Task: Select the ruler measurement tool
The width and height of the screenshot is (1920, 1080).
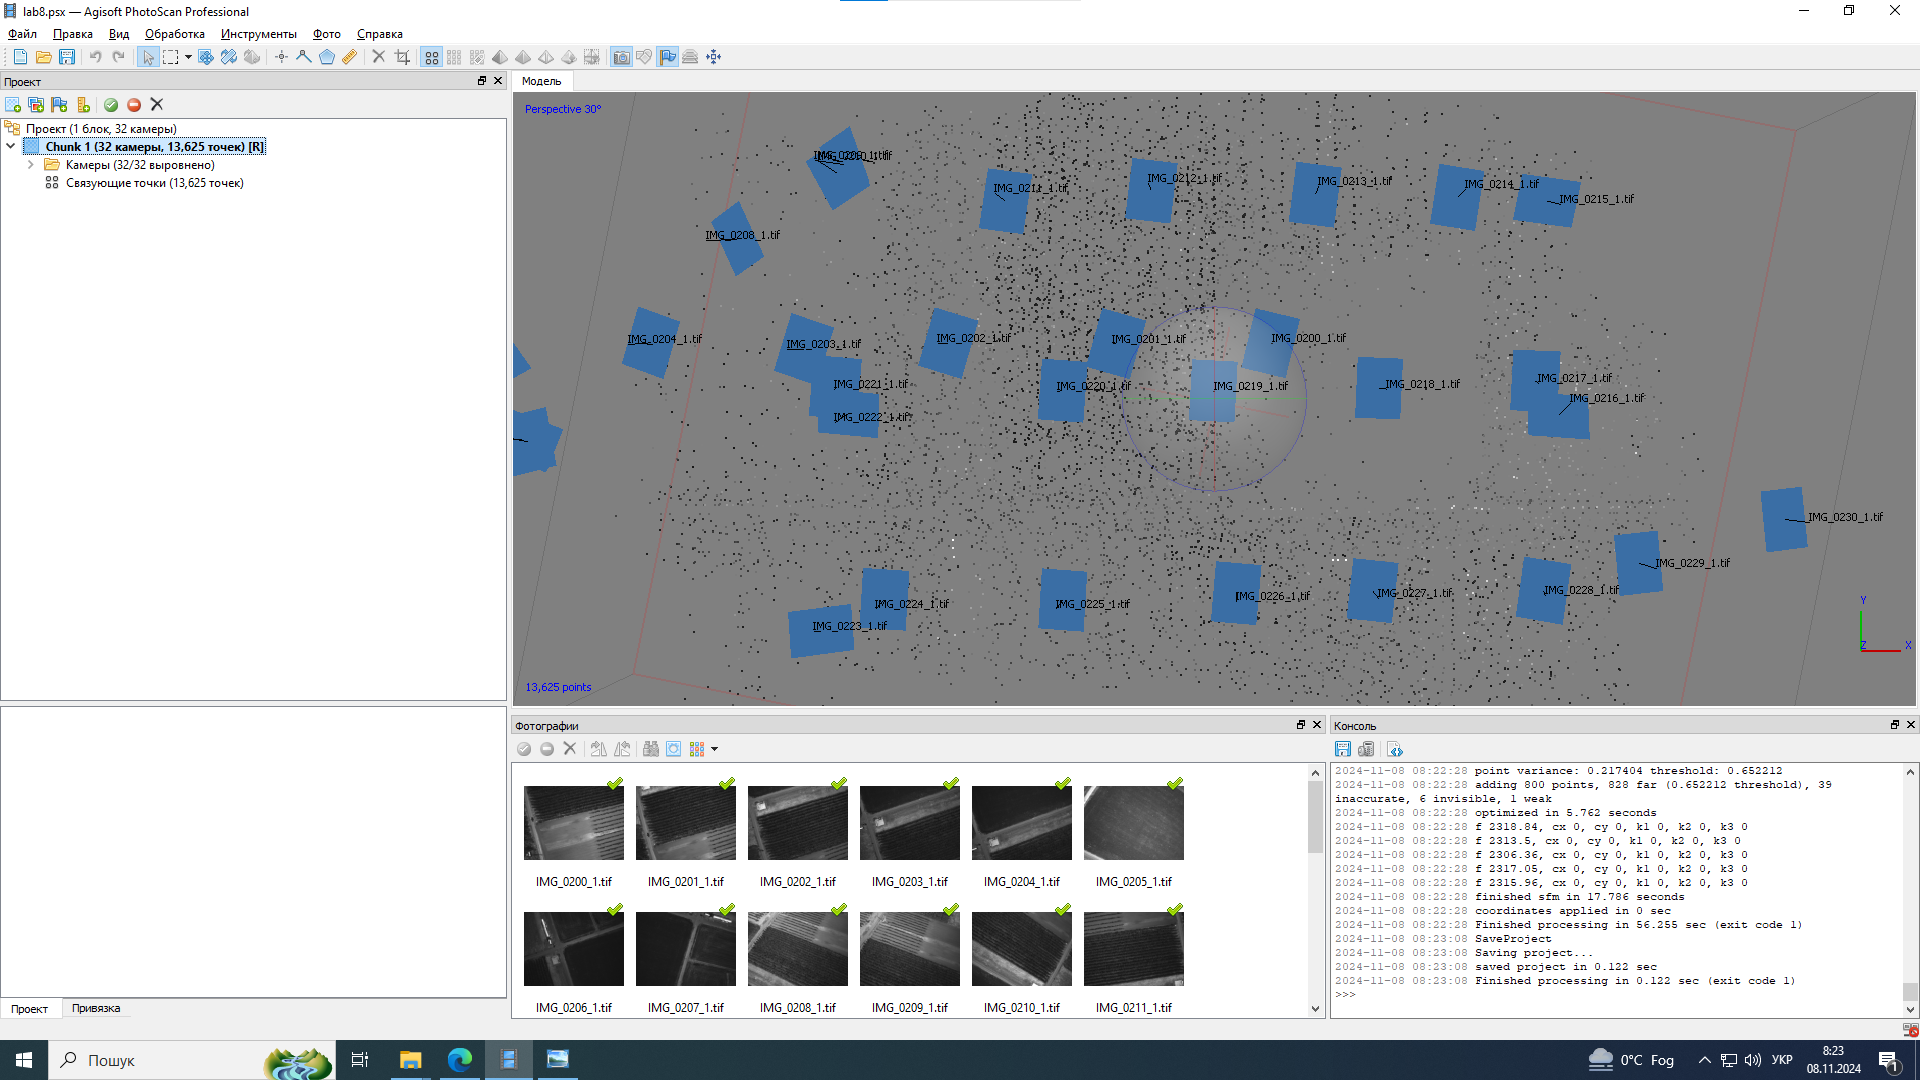Action: [x=349, y=57]
